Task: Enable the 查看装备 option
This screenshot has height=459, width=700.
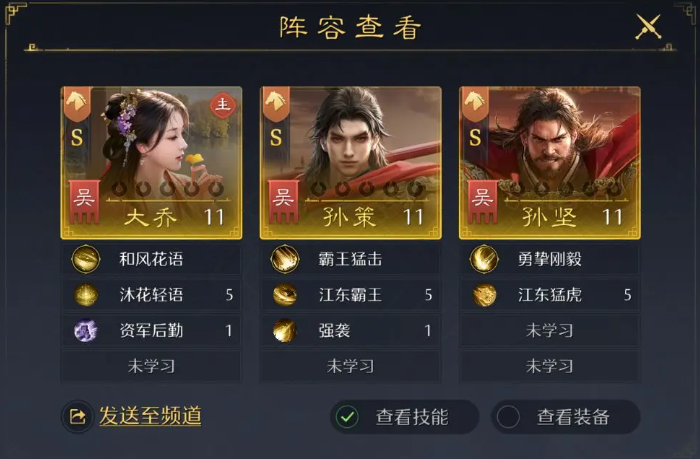Action: [x=508, y=417]
